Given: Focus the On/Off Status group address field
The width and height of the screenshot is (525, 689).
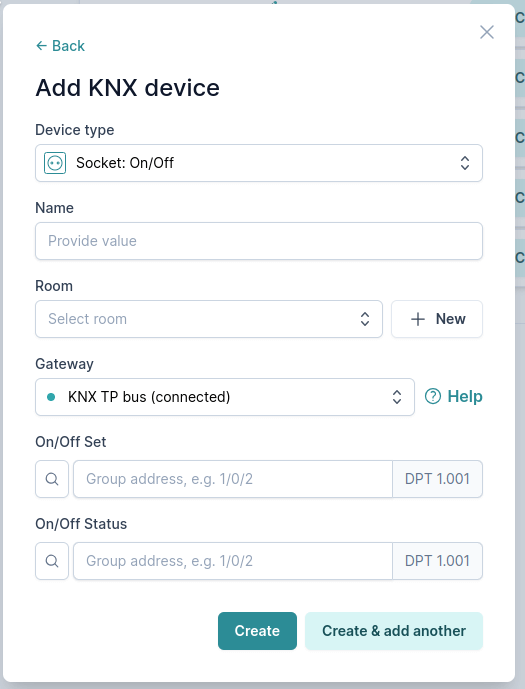Looking at the screenshot, I should (233, 561).
